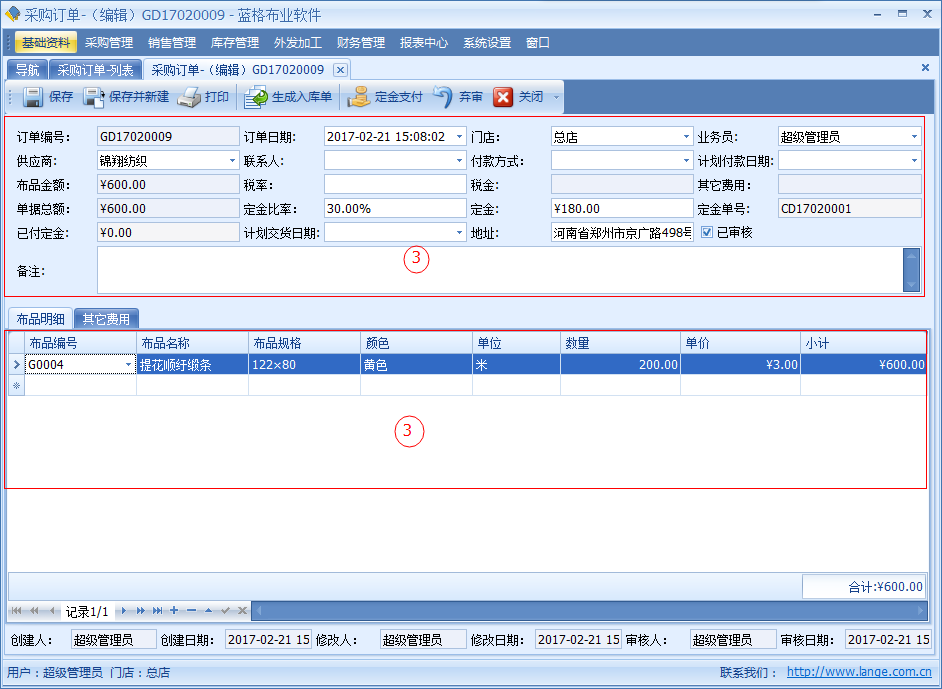This screenshot has width=942, height=689.
Task: Expand the 业务员 salesperson dropdown
Action: tap(914, 137)
